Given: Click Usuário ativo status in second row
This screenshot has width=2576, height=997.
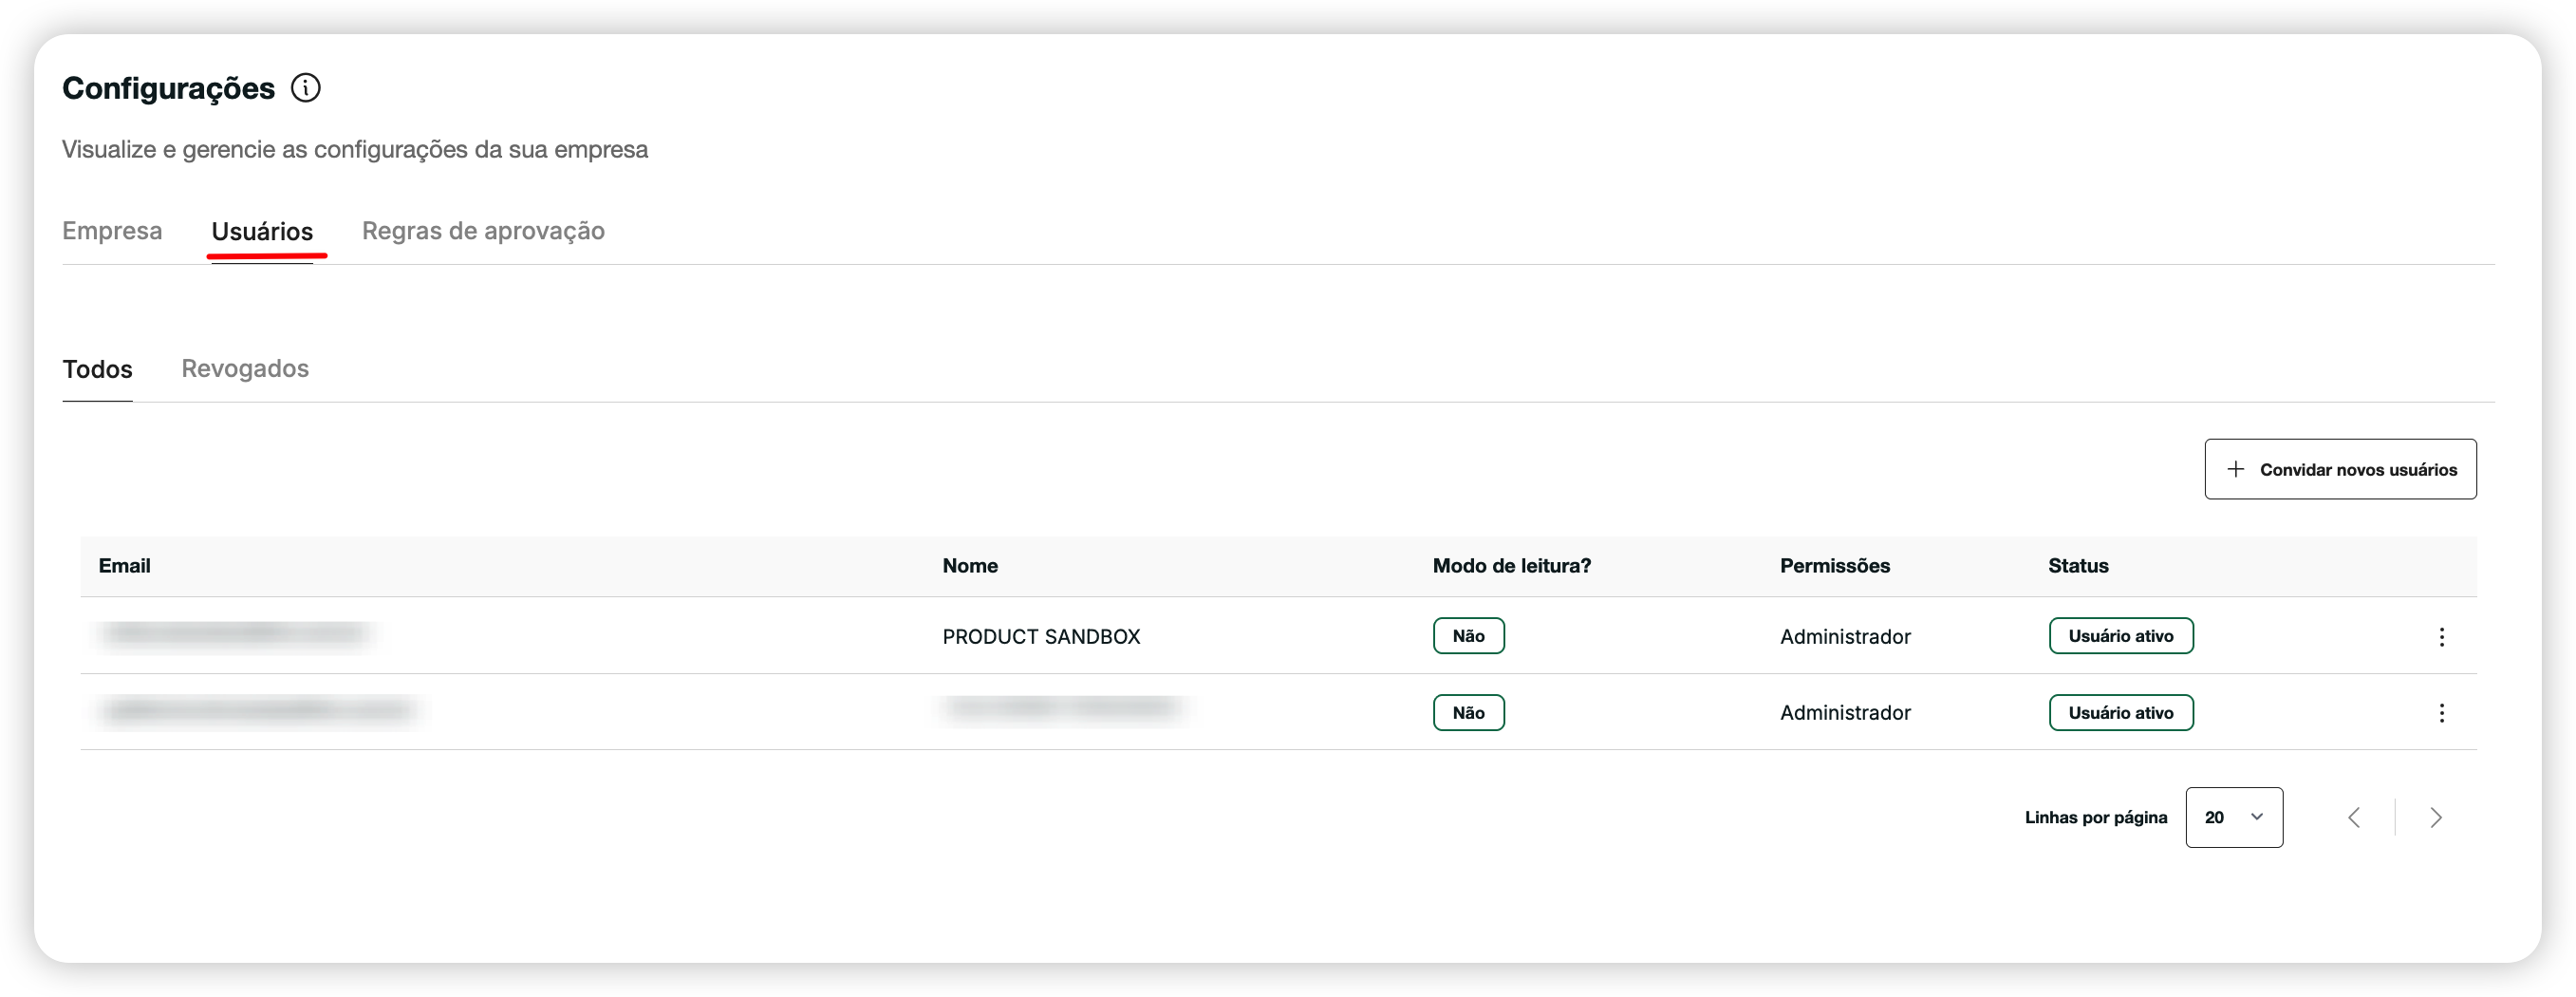Looking at the screenshot, I should pos(2120,713).
